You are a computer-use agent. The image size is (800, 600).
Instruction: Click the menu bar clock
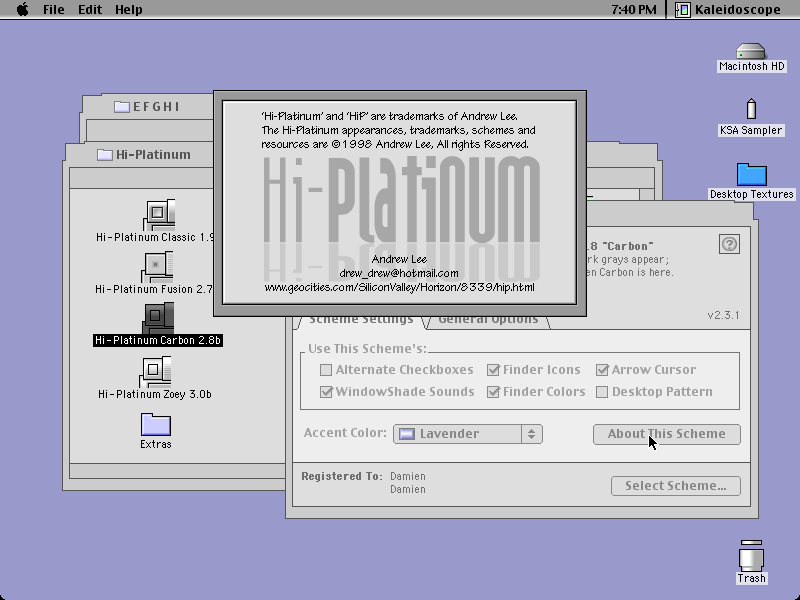pyautogui.click(x=634, y=9)
